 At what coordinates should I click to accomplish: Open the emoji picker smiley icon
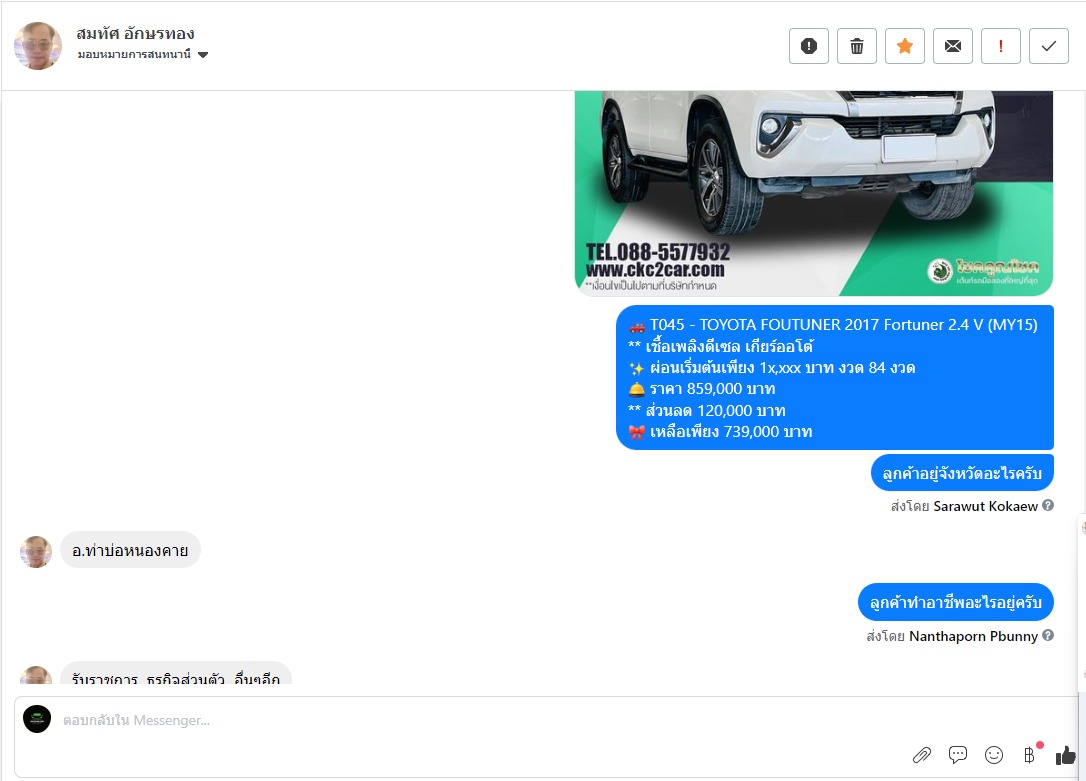pyautogui.click(x=994, y=755)
